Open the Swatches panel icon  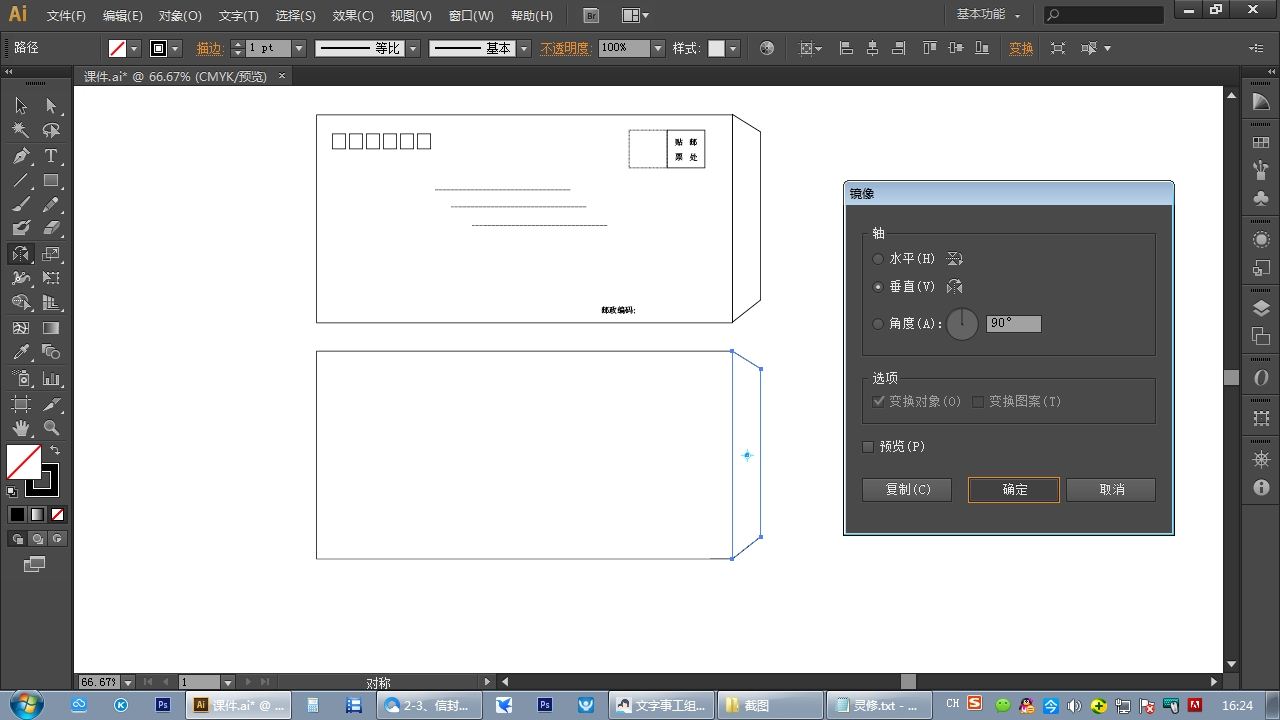point(1261,143)
